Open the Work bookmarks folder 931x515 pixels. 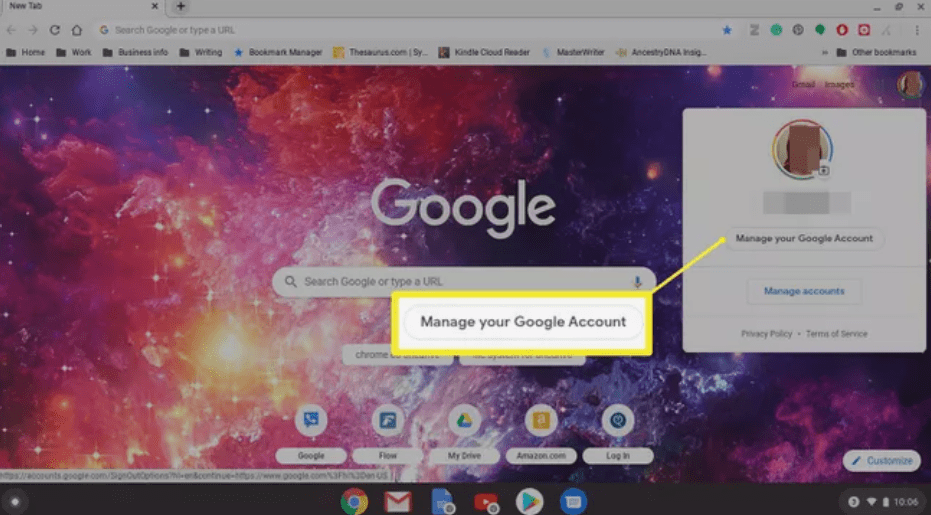click(x=74, y=52)
